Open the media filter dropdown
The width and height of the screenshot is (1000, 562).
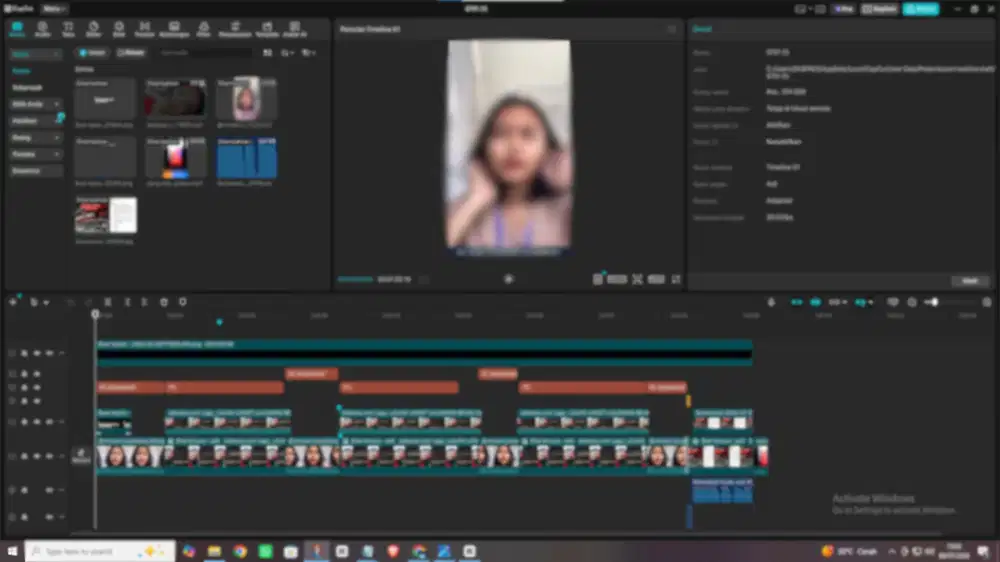309,53
